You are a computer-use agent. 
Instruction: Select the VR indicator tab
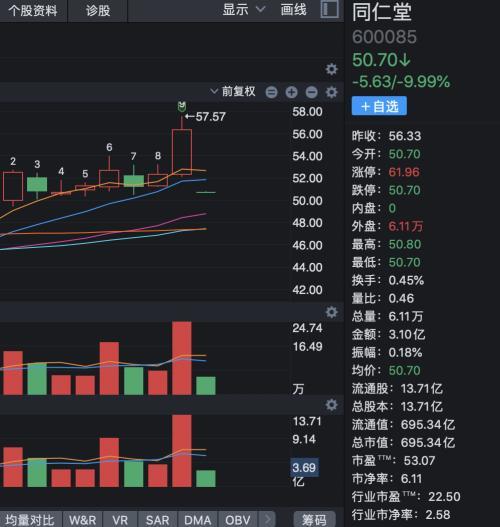pyautogui.click(x=120, y=520)
